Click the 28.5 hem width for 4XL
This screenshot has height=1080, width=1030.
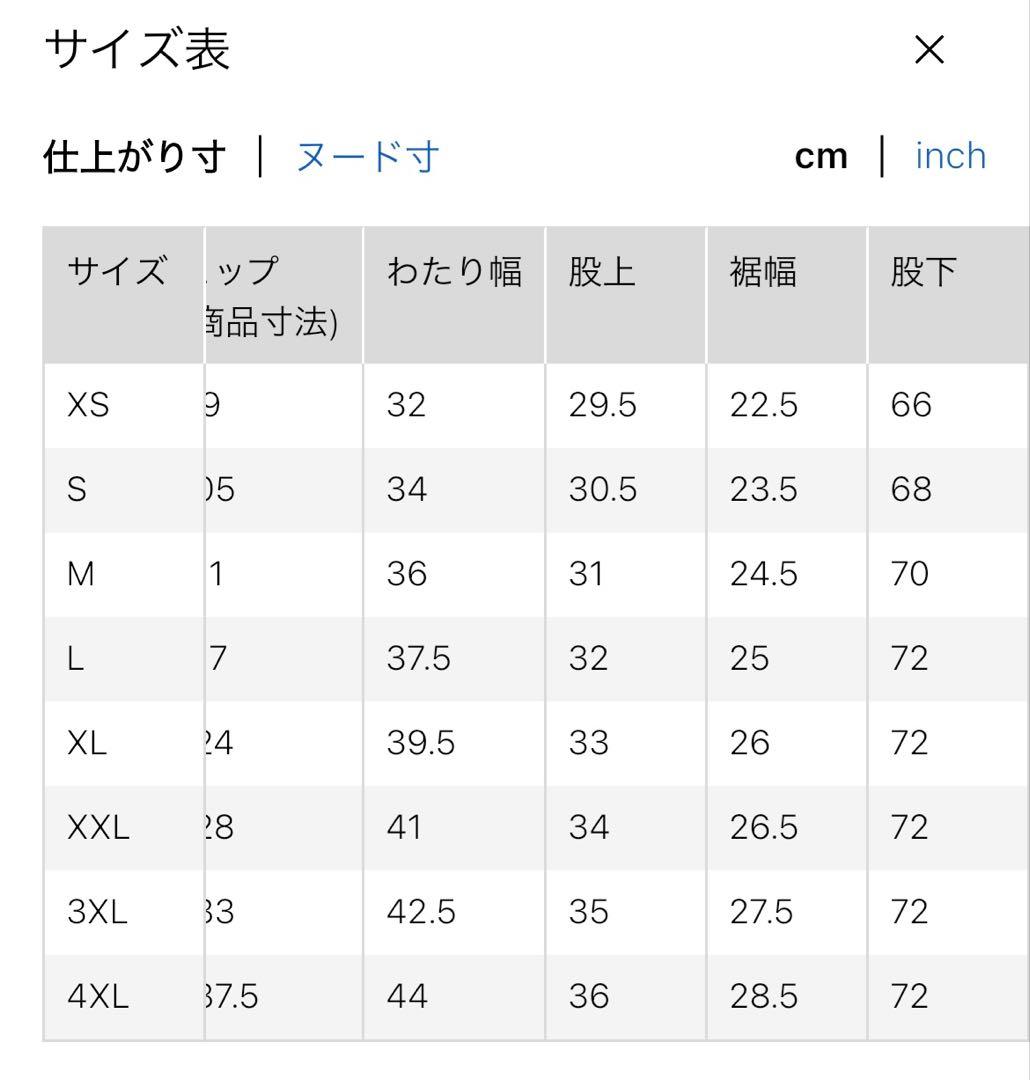[763, 997]
